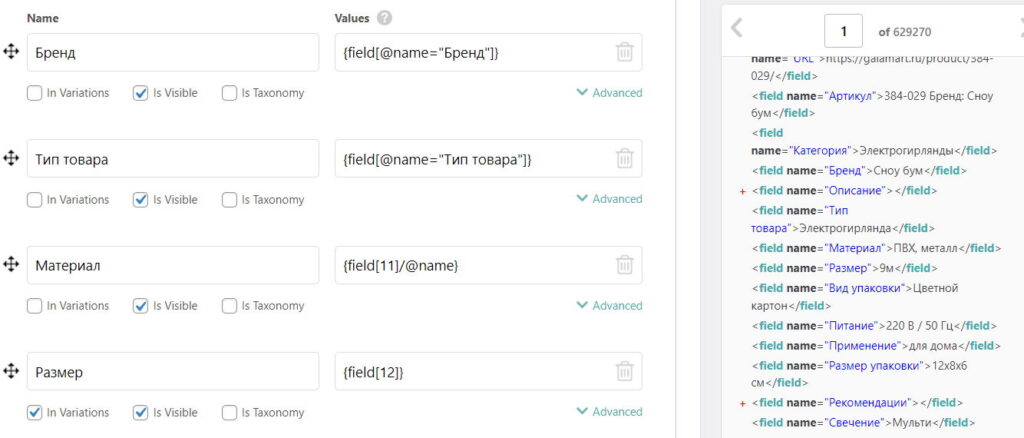The image size is (1024, 438).
Task: Open the Values help question mark
Action: click(x=385, y=18)
